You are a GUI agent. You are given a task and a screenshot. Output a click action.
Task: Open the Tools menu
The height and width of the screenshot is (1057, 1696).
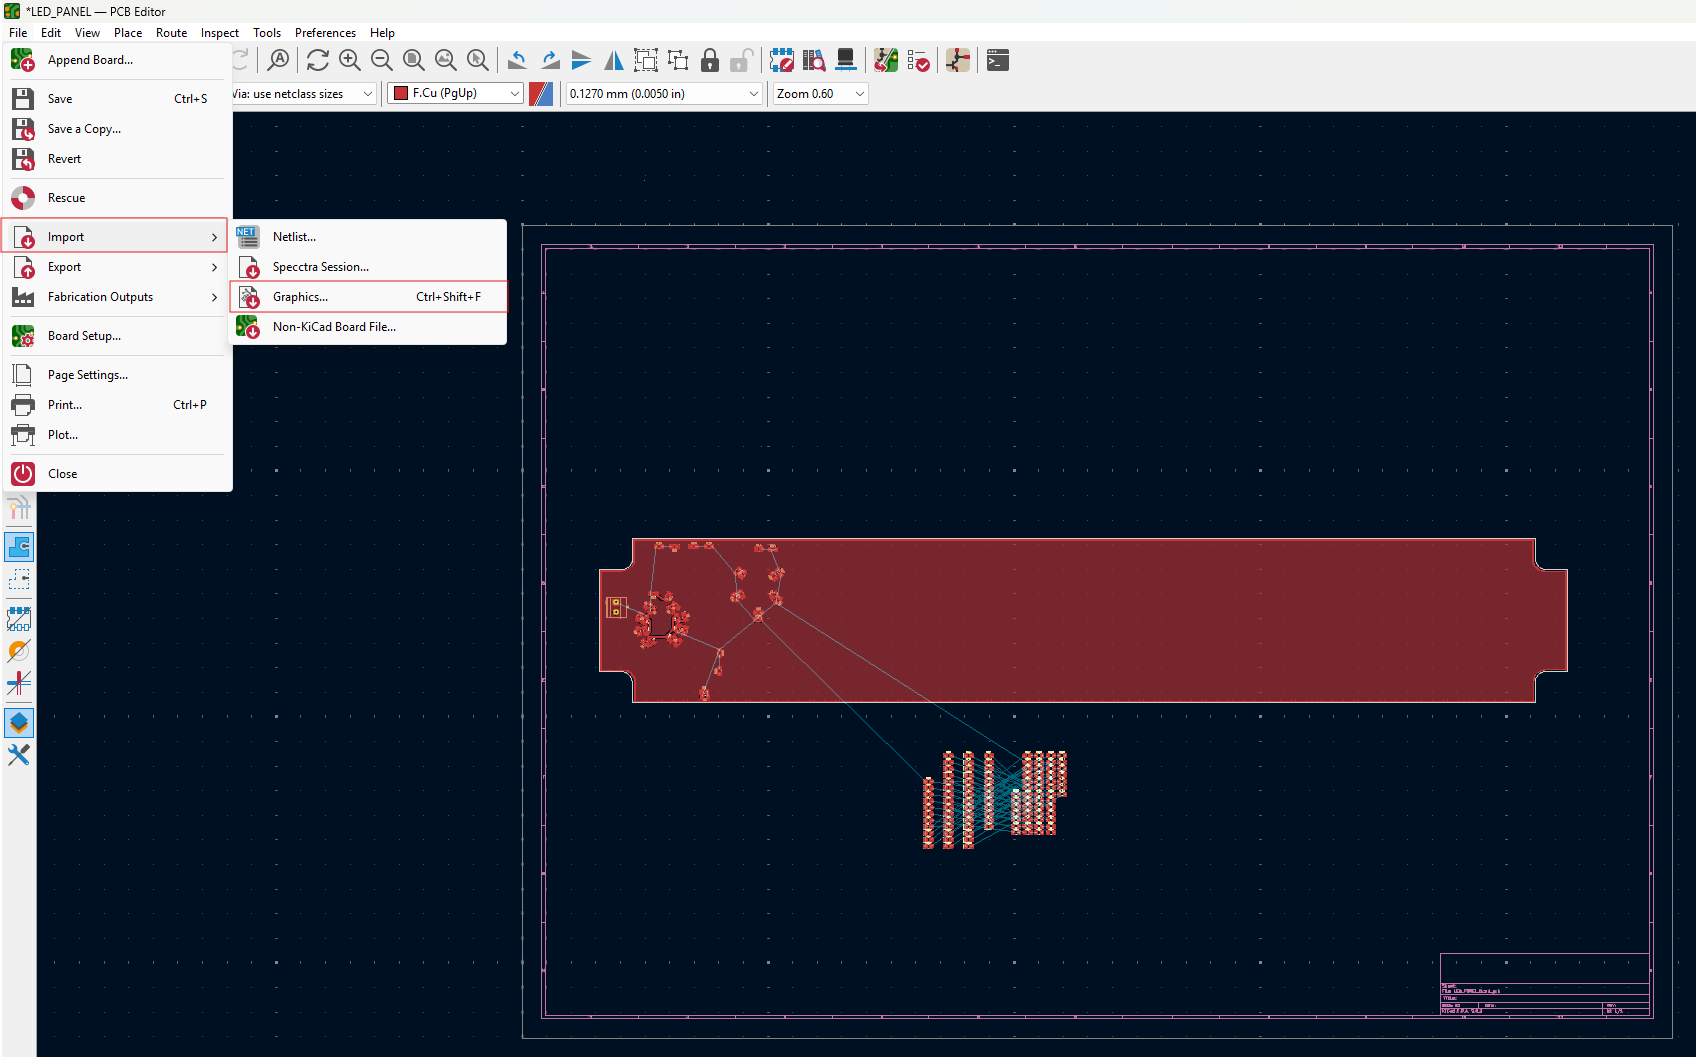[x=267, y=32]
